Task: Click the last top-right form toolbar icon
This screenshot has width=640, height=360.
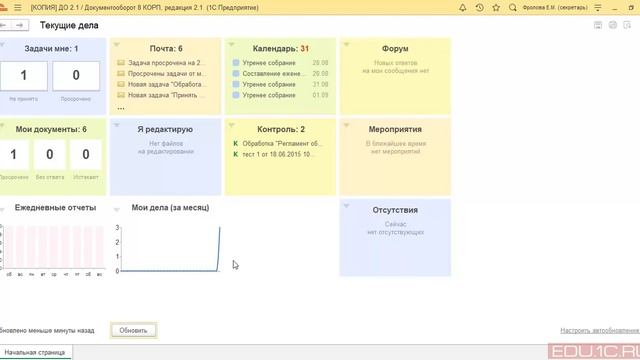Action: [x=627, y=25]
